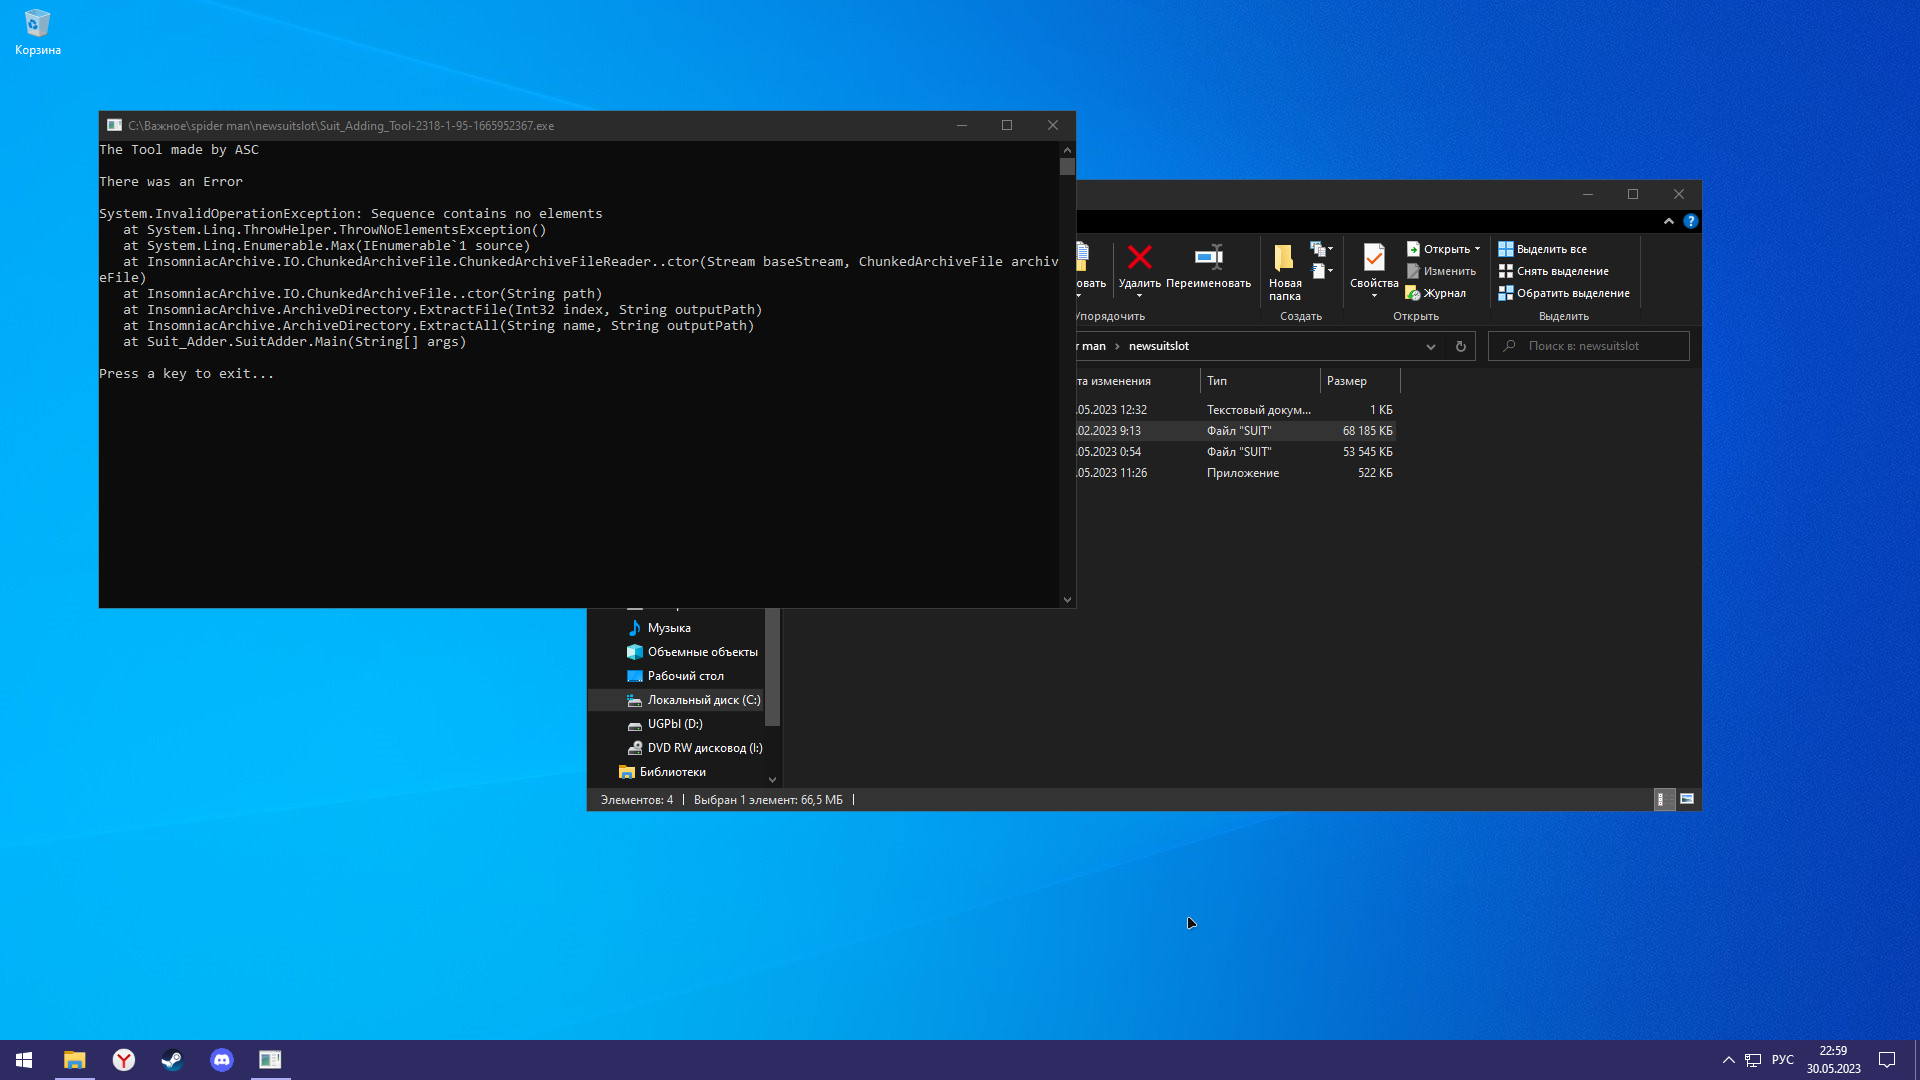
Task: Click the red Удалить delete icon
Action: click(1139, 258)
